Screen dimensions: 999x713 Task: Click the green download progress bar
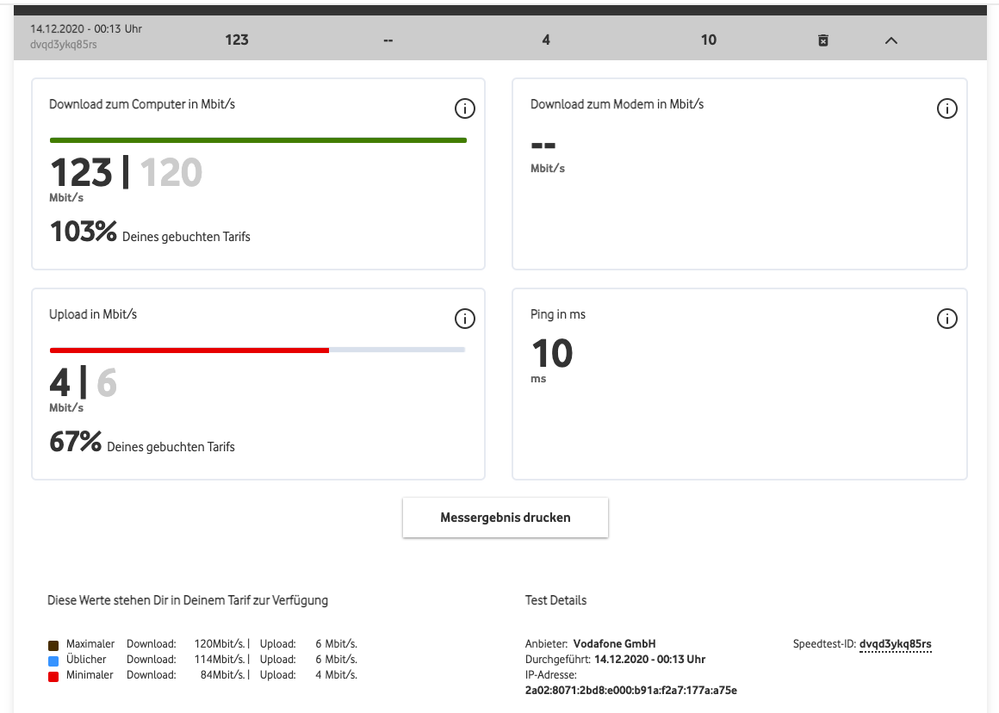tap(258, 140)
